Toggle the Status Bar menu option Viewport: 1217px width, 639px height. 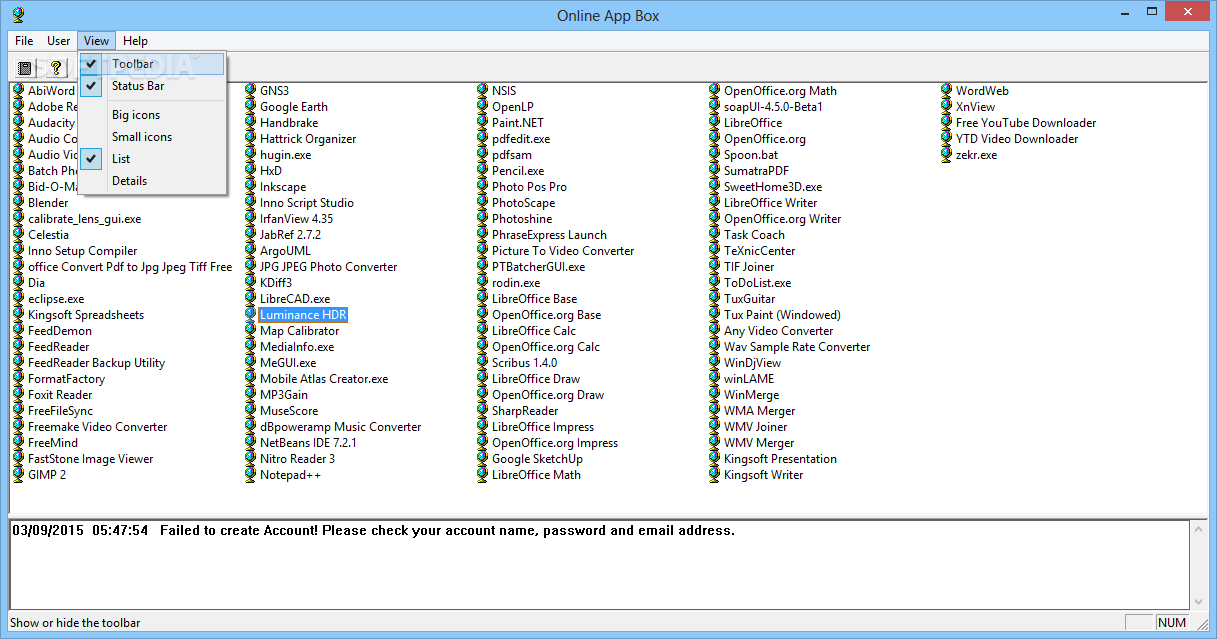[x=153, y=86]
